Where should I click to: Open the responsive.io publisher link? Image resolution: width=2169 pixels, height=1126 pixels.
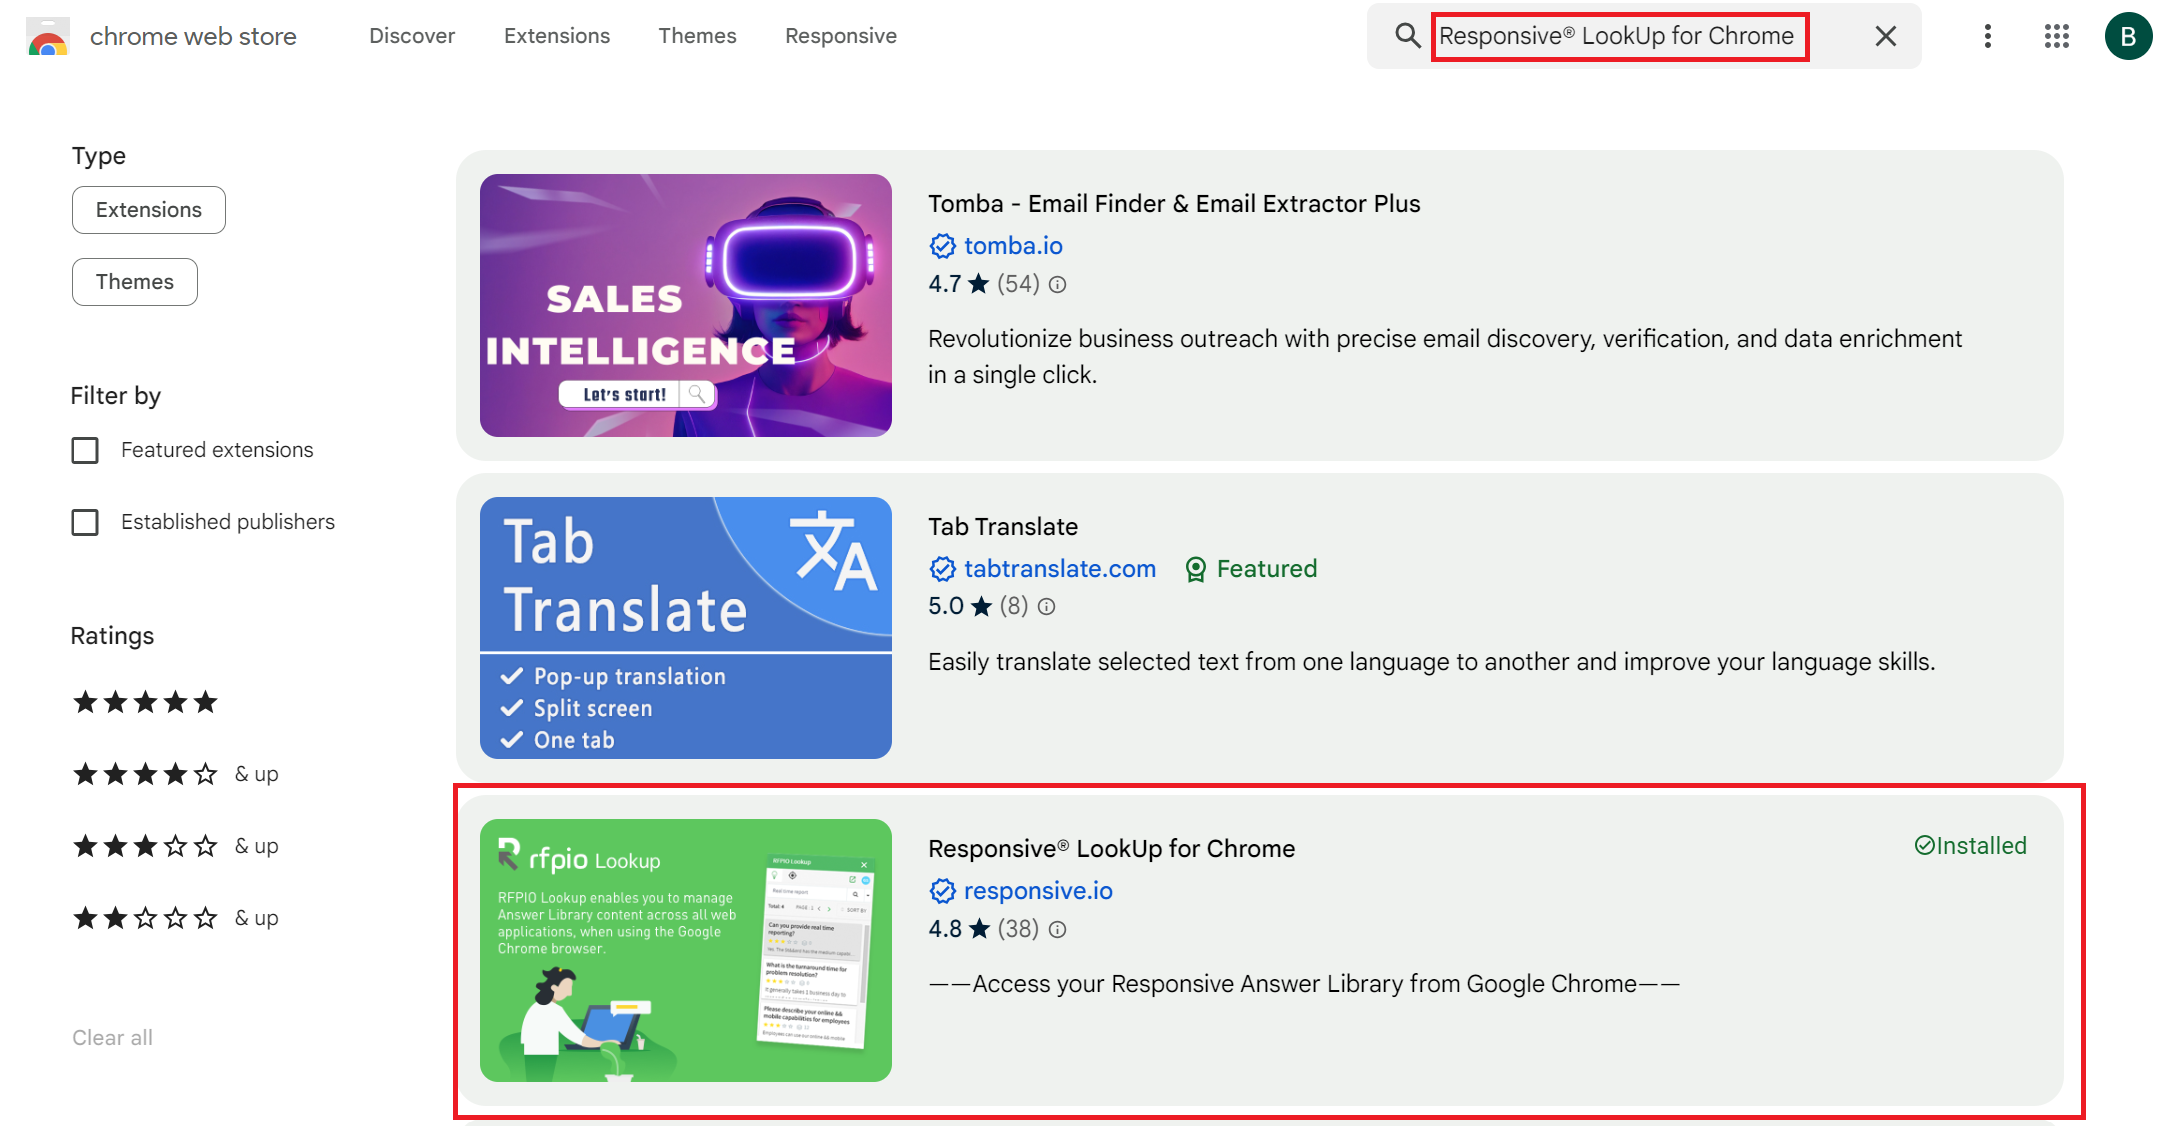pos(1038,891)
